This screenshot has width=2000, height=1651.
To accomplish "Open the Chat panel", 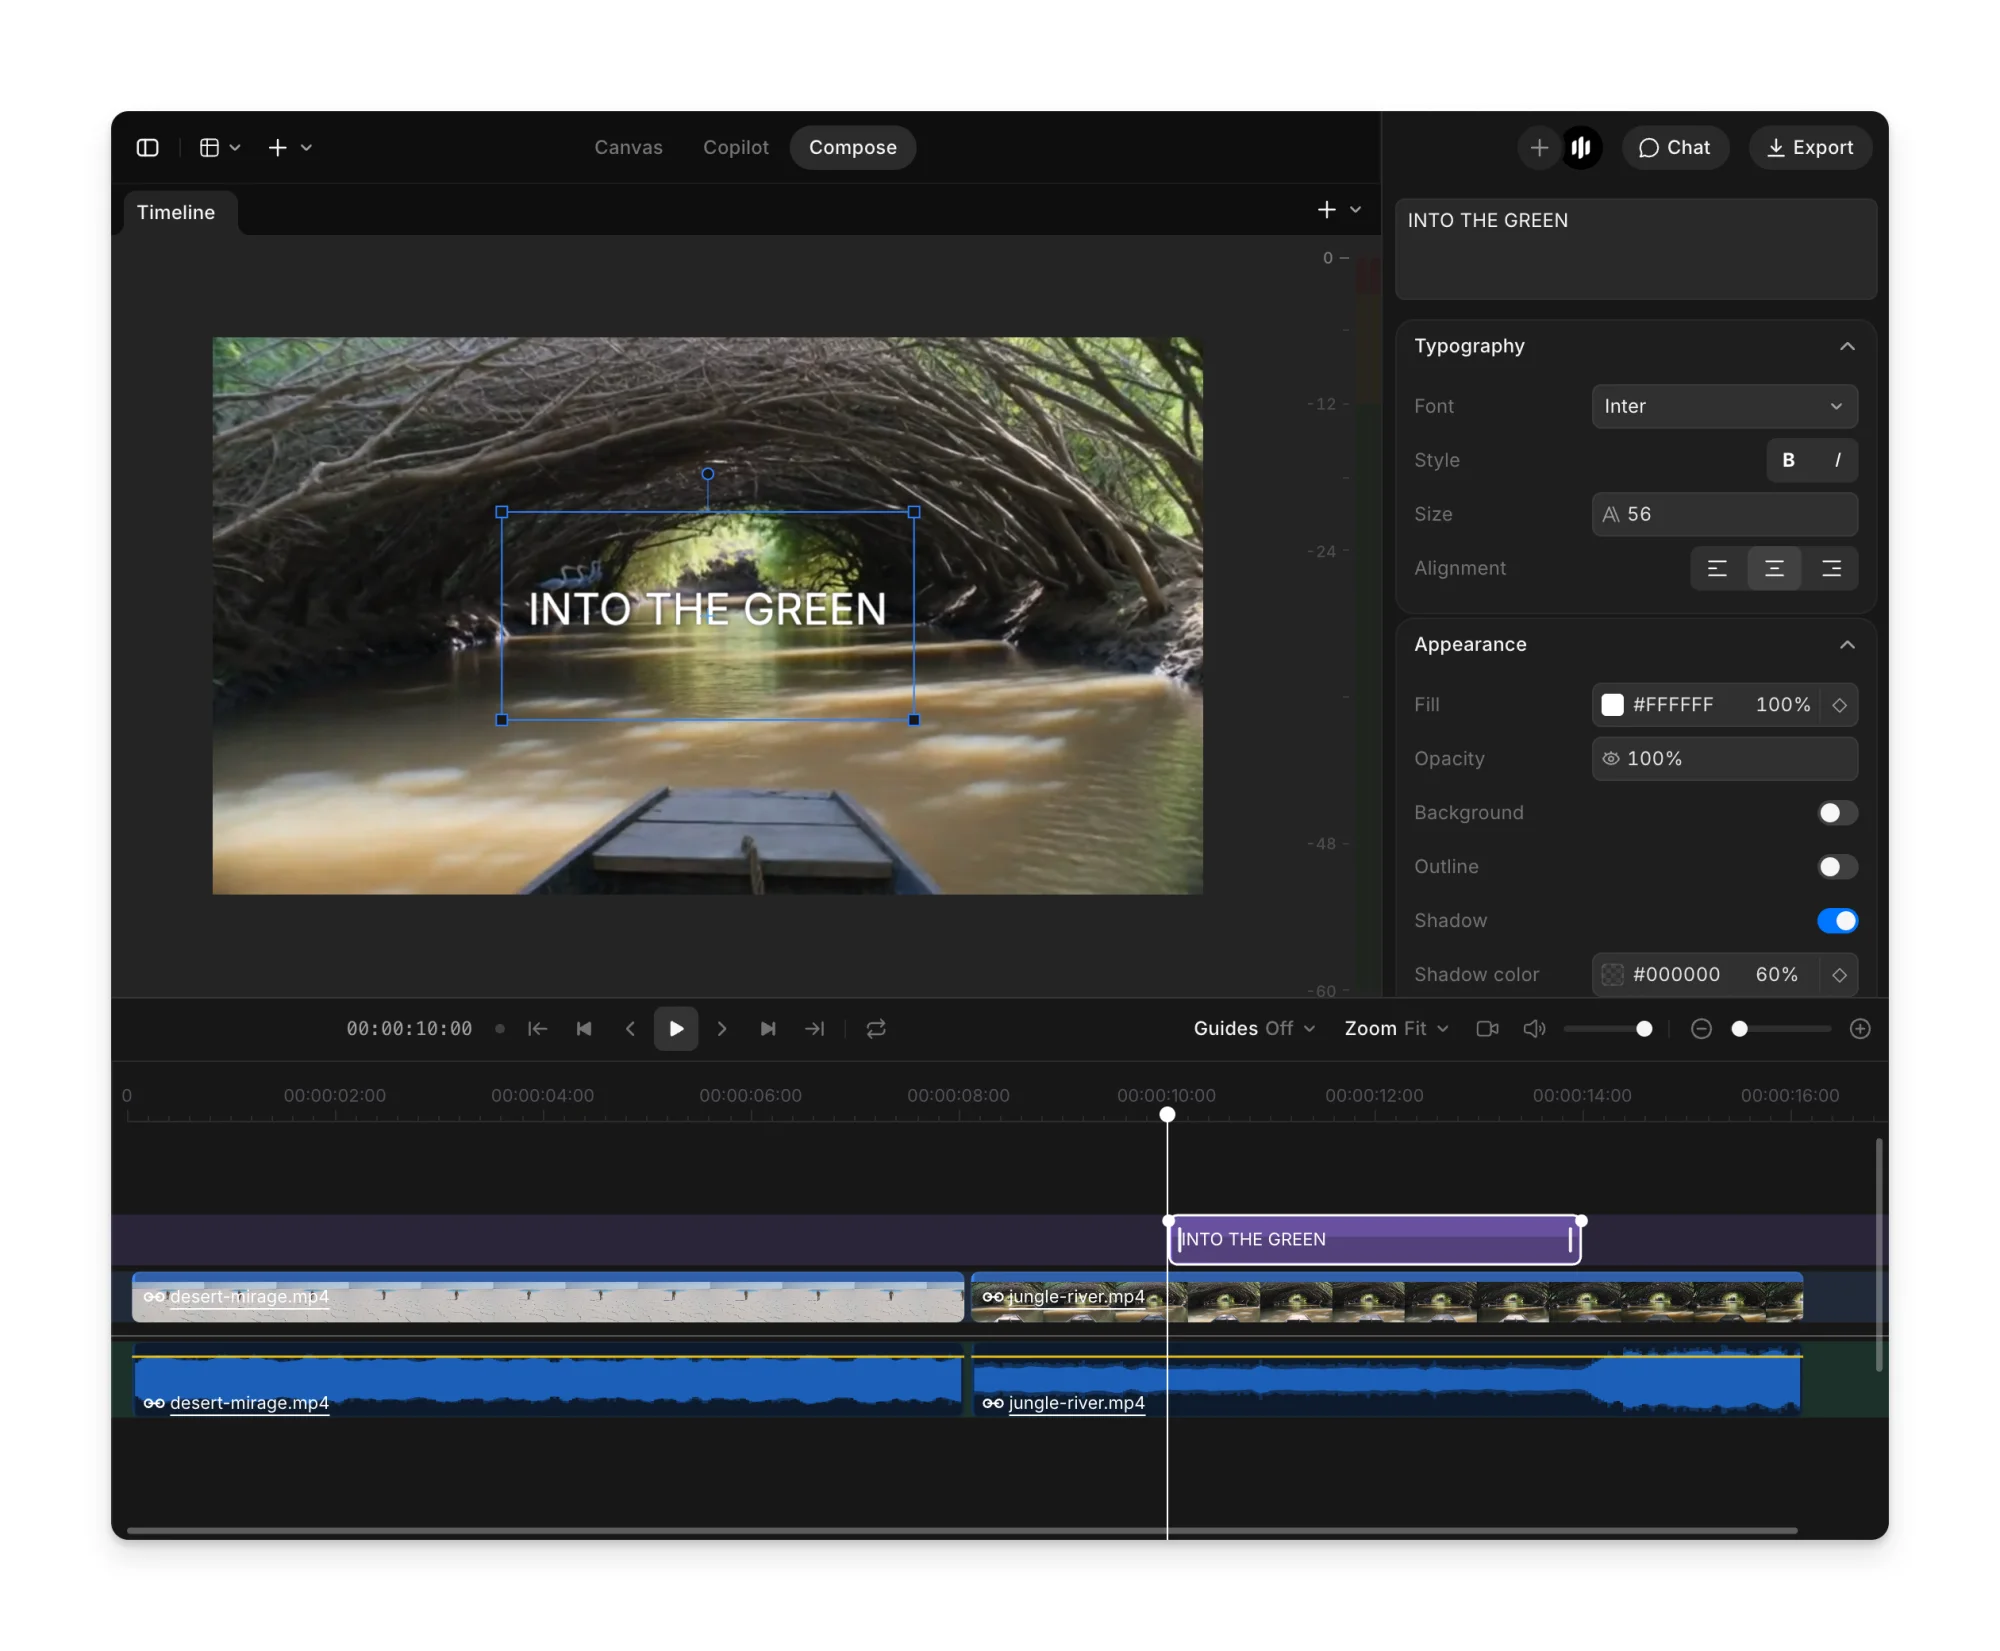I will coord(1675,148).
